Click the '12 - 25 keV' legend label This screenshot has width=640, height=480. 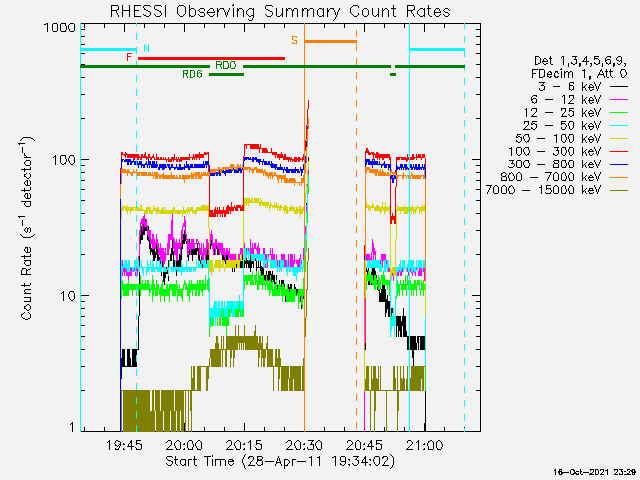(x=562, y=113)
